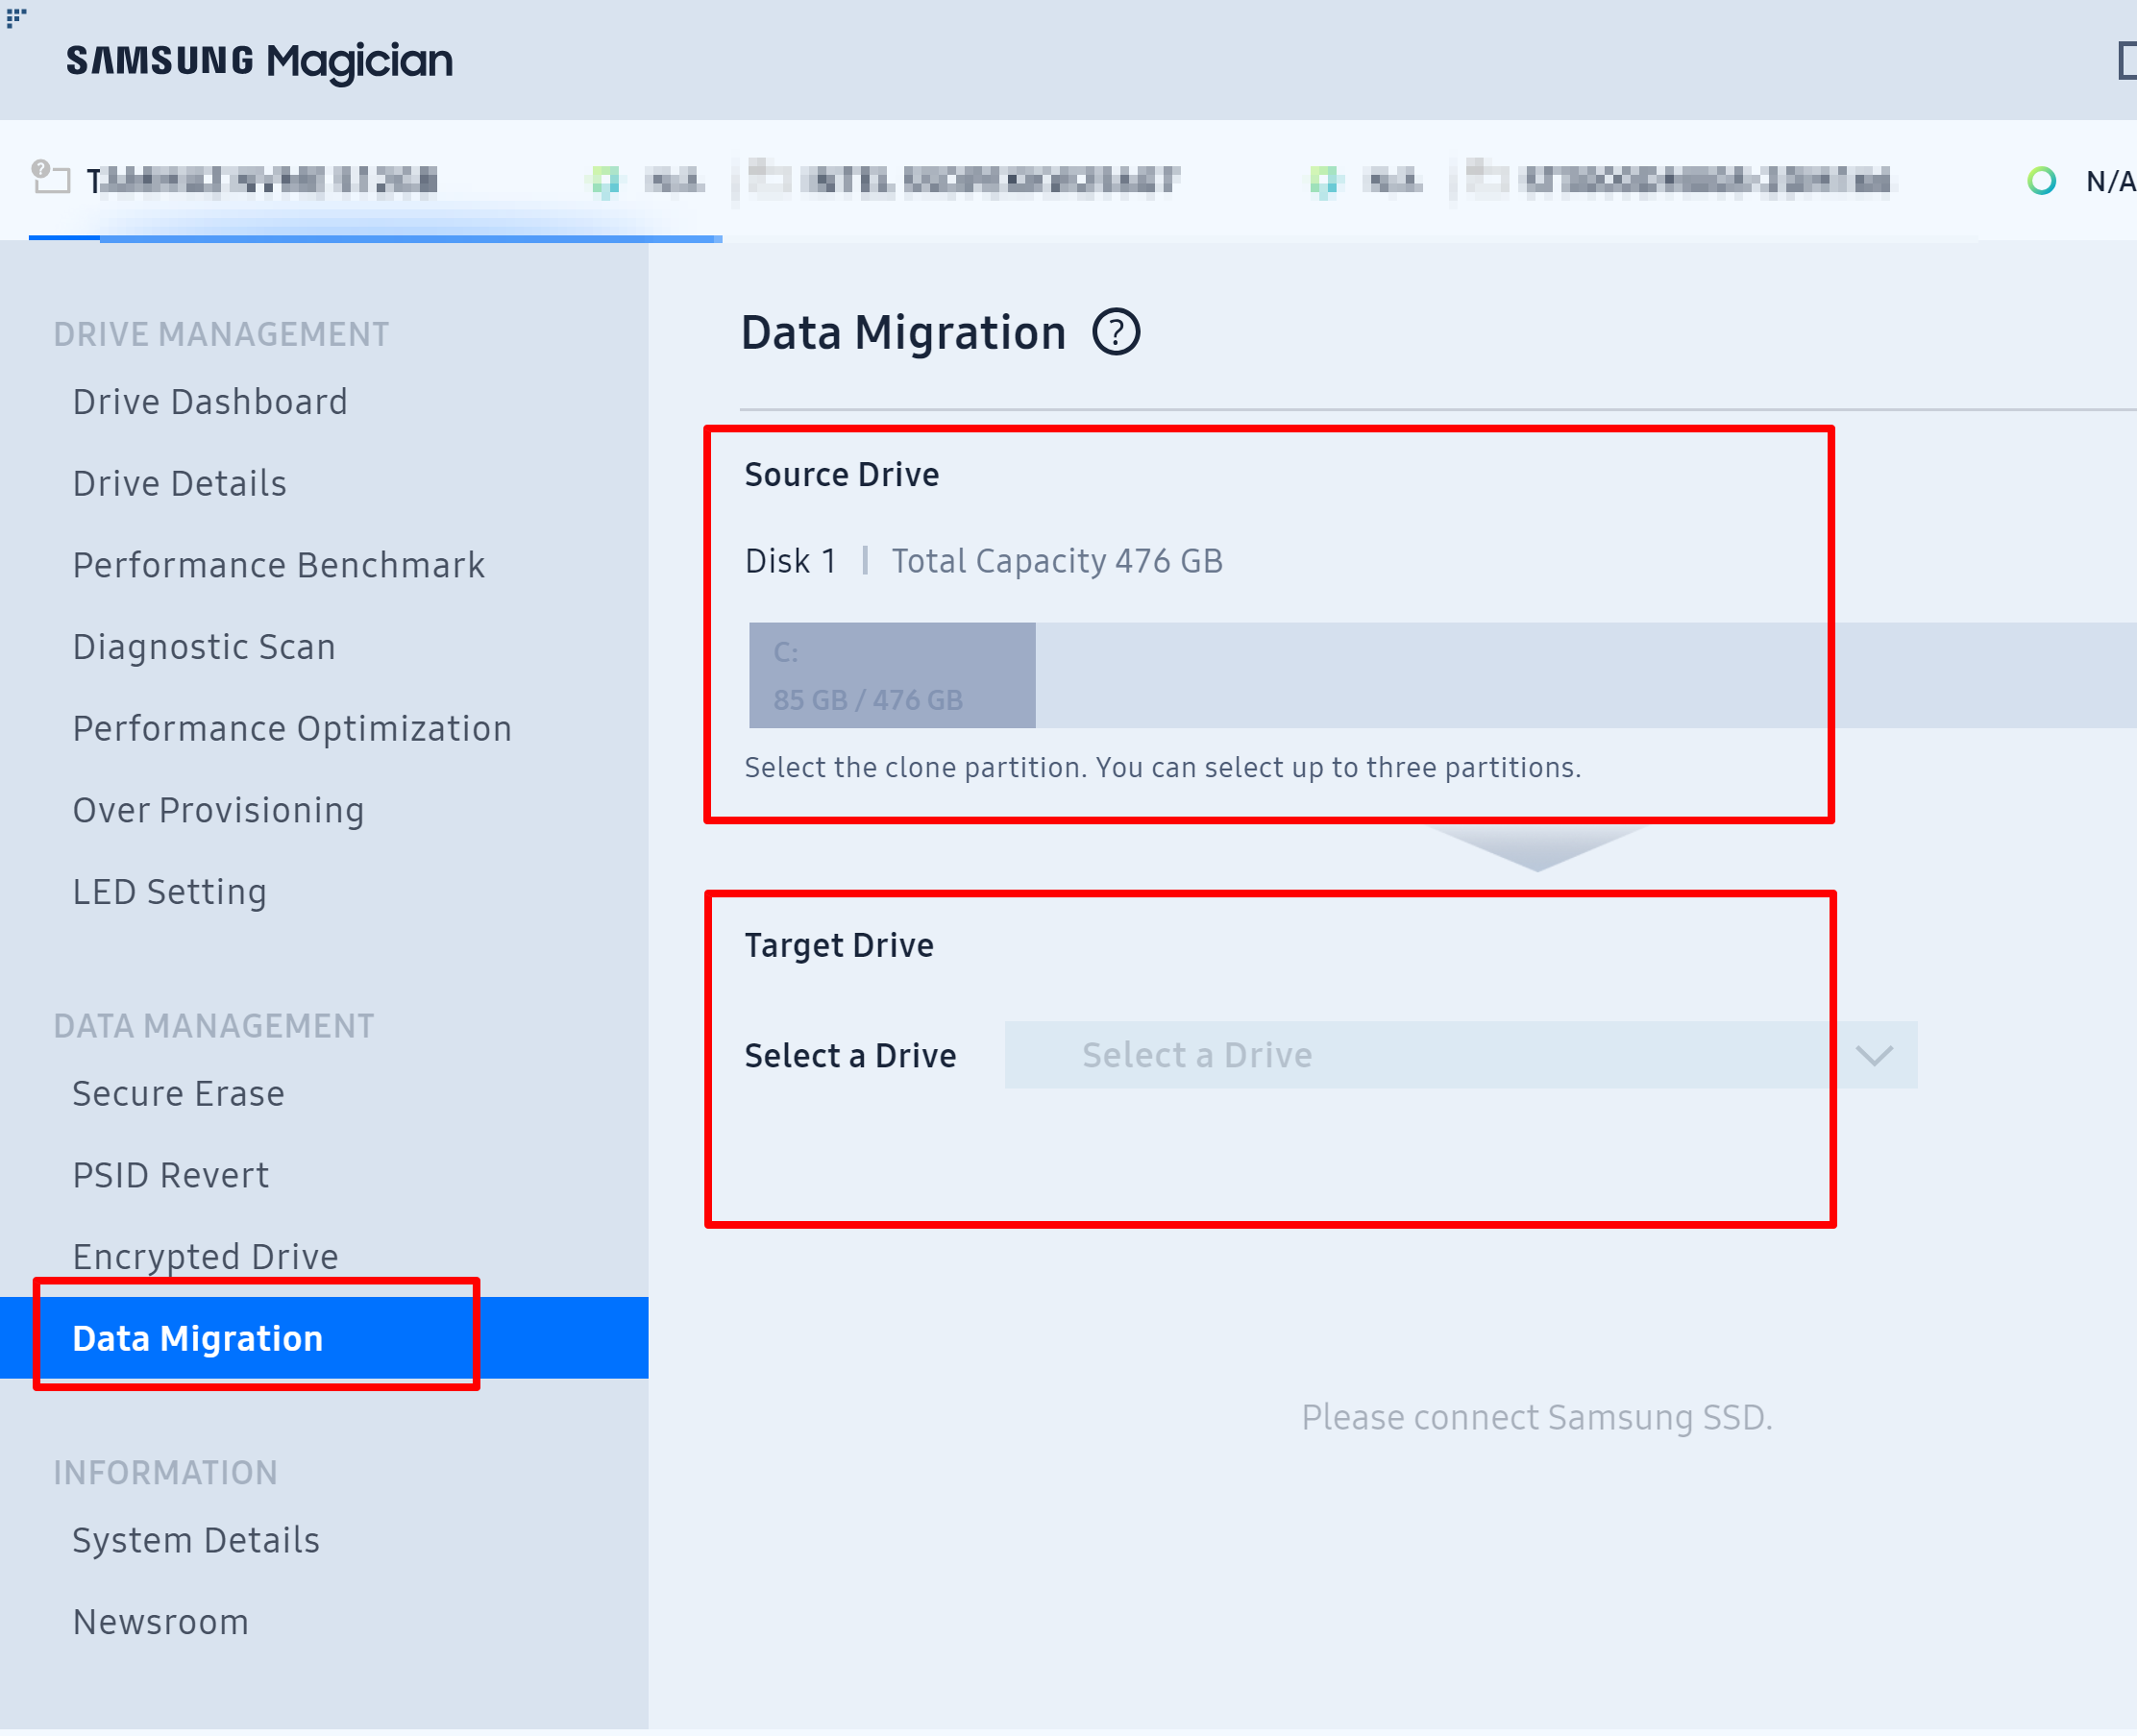The image size is (2137, 1736).
Task: Select Diagnostic Scan in the sidebar
Action: 204,647
